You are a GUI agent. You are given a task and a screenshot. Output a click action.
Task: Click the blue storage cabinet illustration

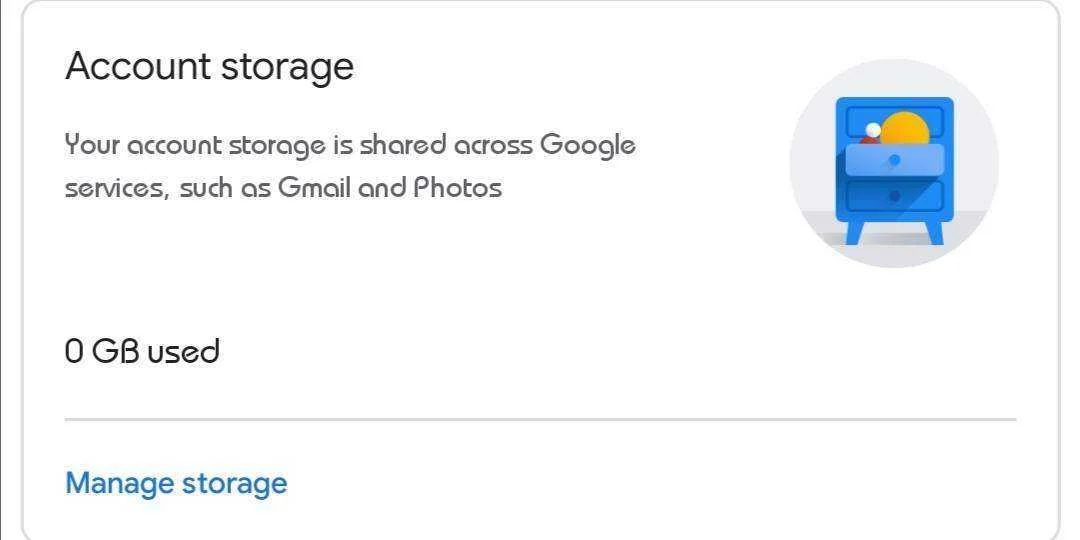(x=894, y=170)
